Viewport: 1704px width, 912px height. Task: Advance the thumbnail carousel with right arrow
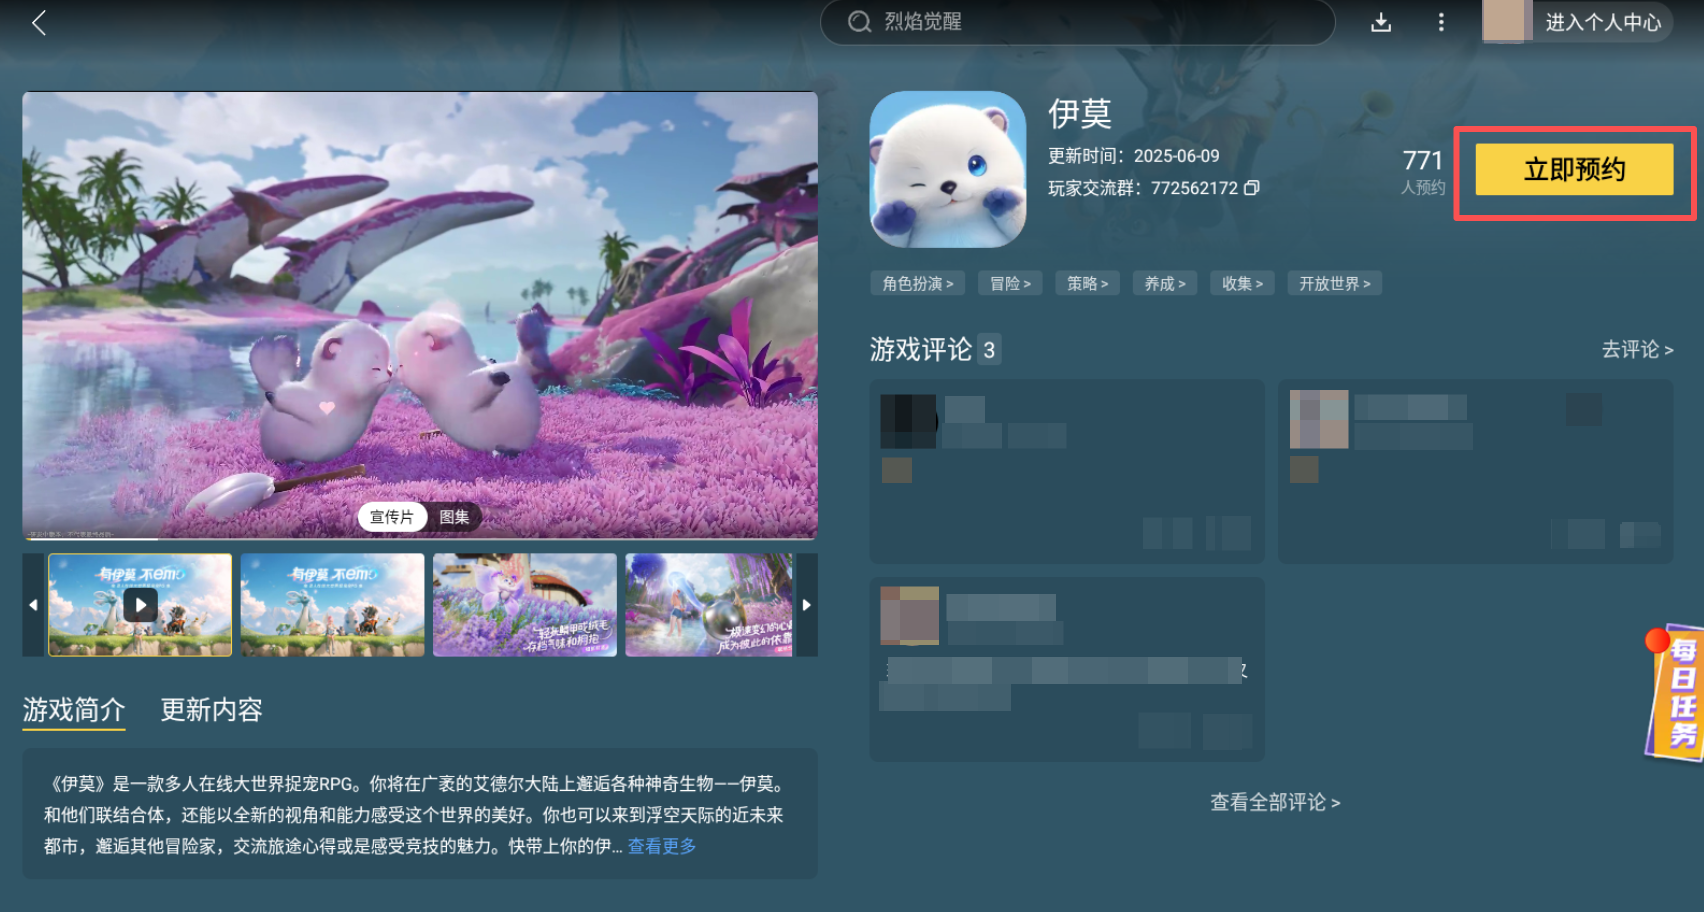(807, 605)
